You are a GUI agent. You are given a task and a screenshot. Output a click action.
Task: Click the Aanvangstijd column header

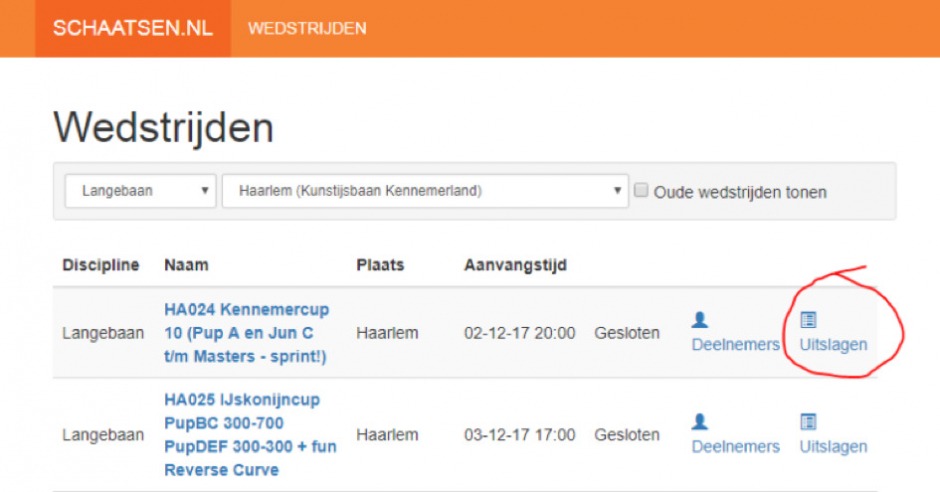pos(515,265)
